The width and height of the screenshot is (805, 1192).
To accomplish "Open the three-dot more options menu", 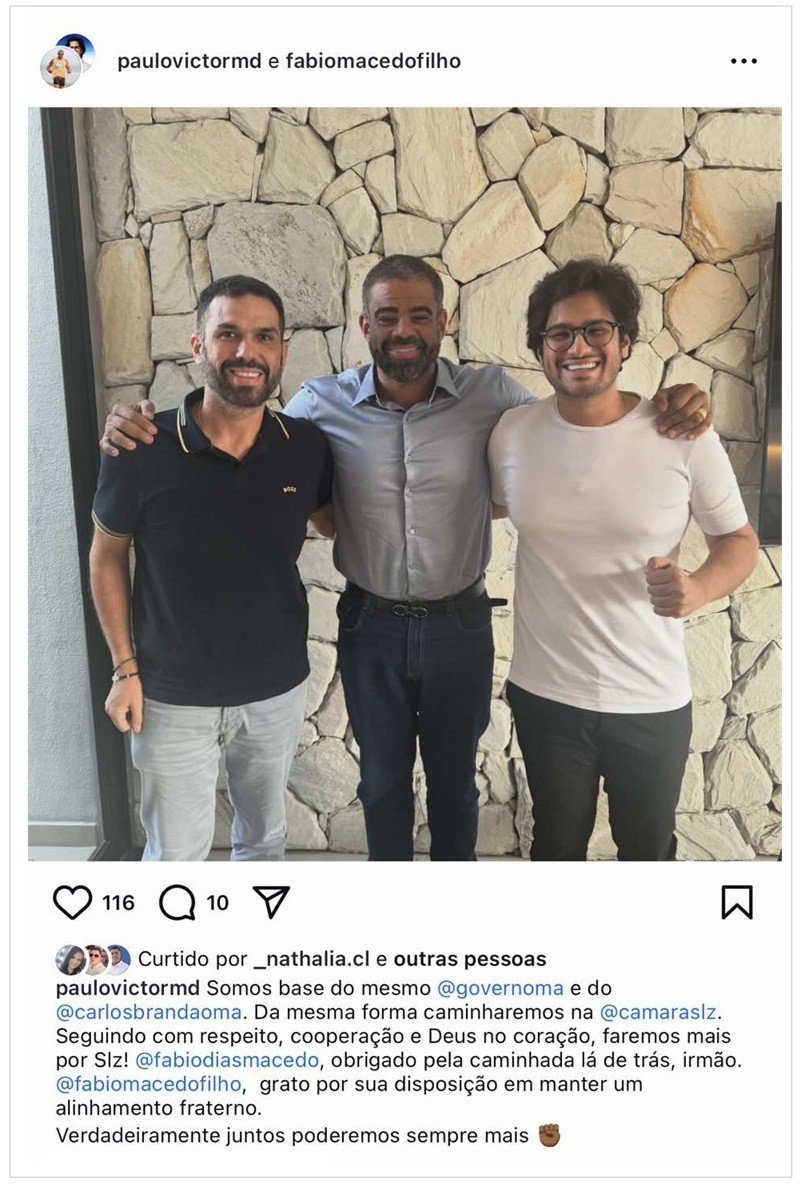I will tap(743, 61).
